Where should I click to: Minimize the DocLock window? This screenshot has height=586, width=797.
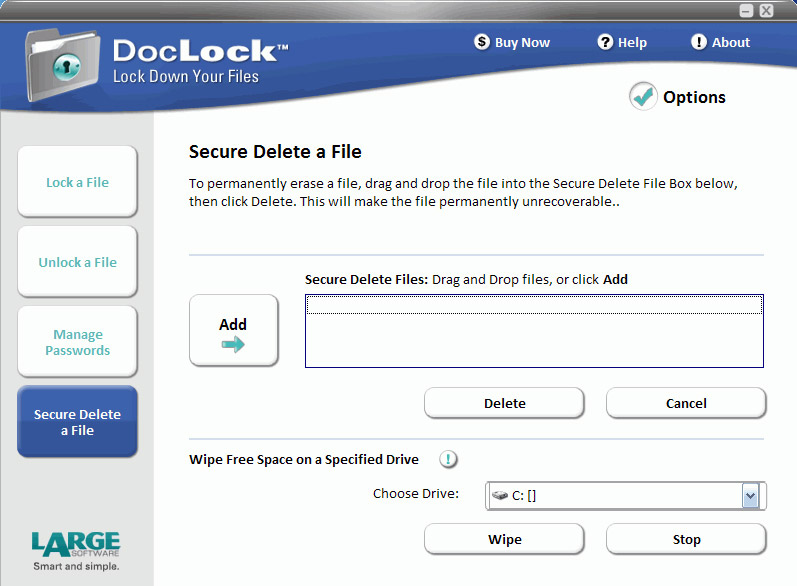pyautogui.click(x=746, y=10)
